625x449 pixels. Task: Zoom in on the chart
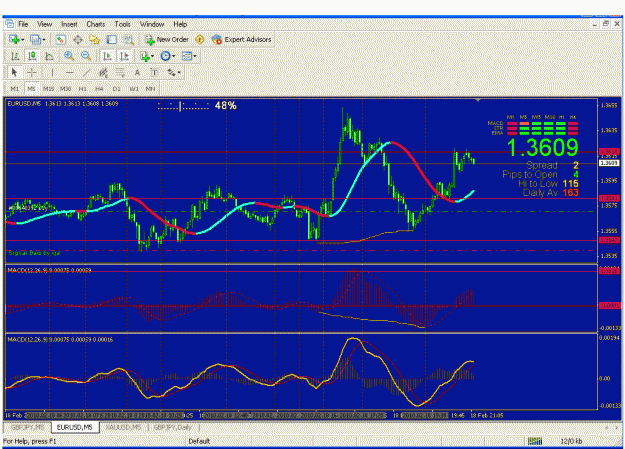(69, 56)
